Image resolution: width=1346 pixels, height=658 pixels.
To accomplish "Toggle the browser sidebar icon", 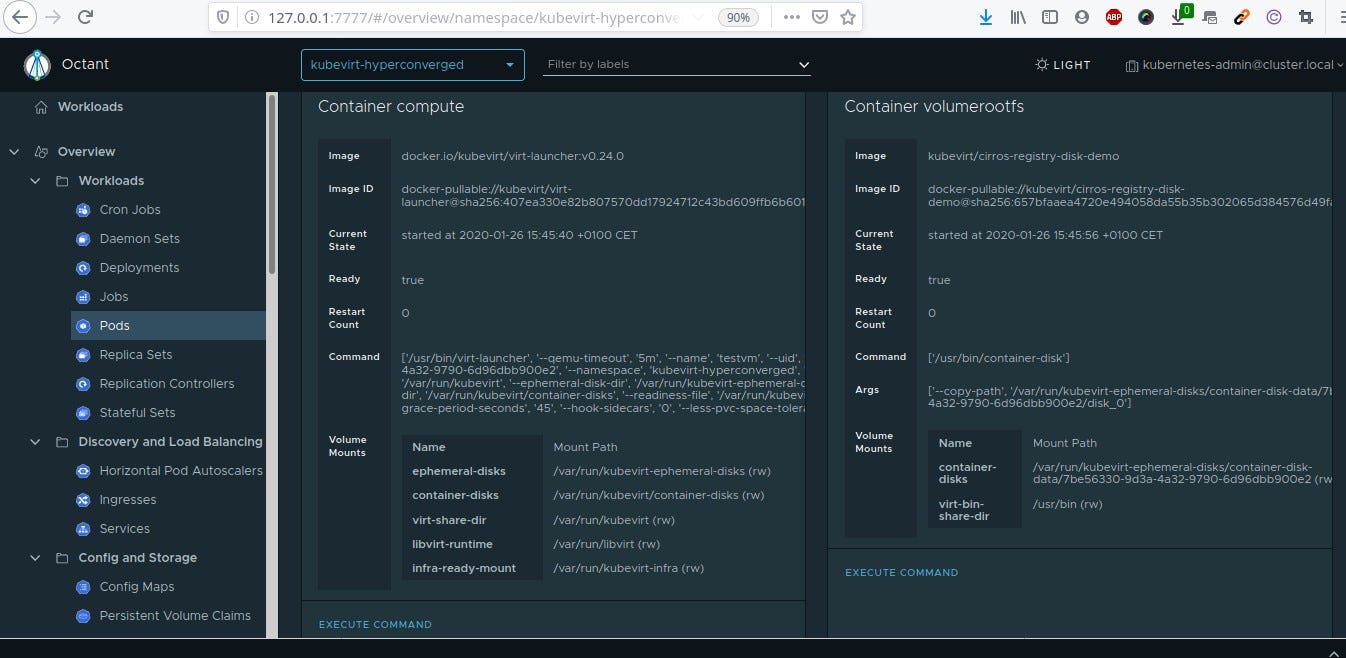I will [1049, 17].
